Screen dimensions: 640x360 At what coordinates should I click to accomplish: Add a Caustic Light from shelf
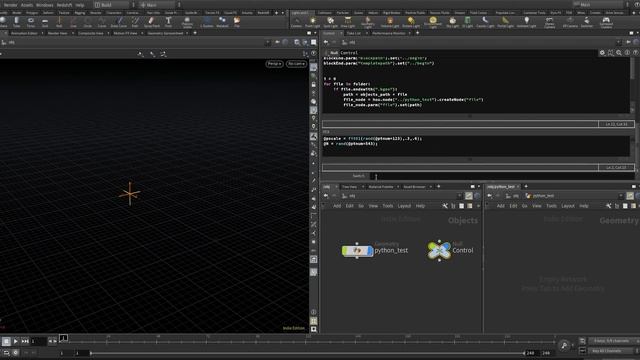pyautogui.click(x=485, y=22)
